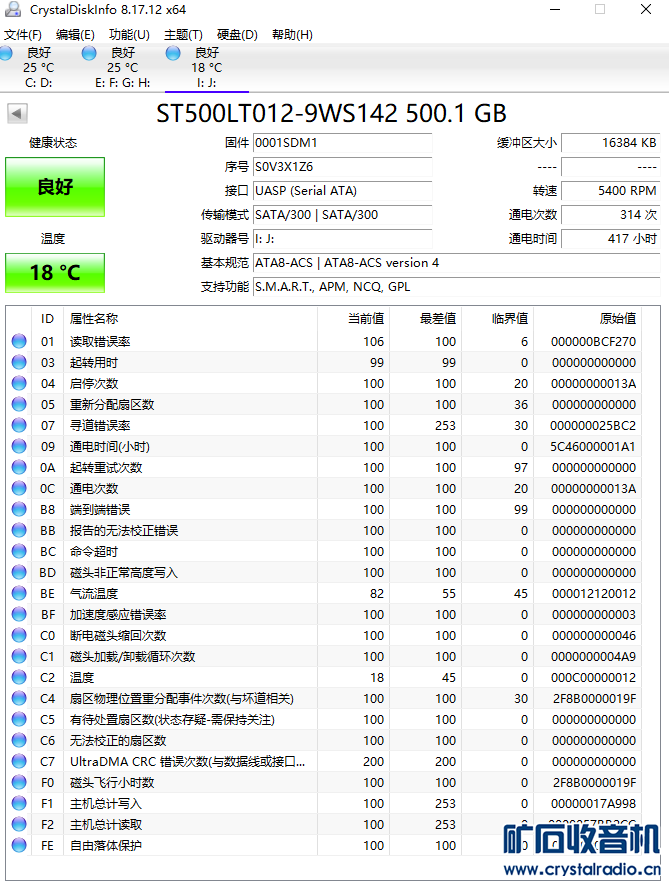Viewport: 669px width, 882px height.
Task: Click raw value 5C46000001A1
Action: tap(594, 447)
